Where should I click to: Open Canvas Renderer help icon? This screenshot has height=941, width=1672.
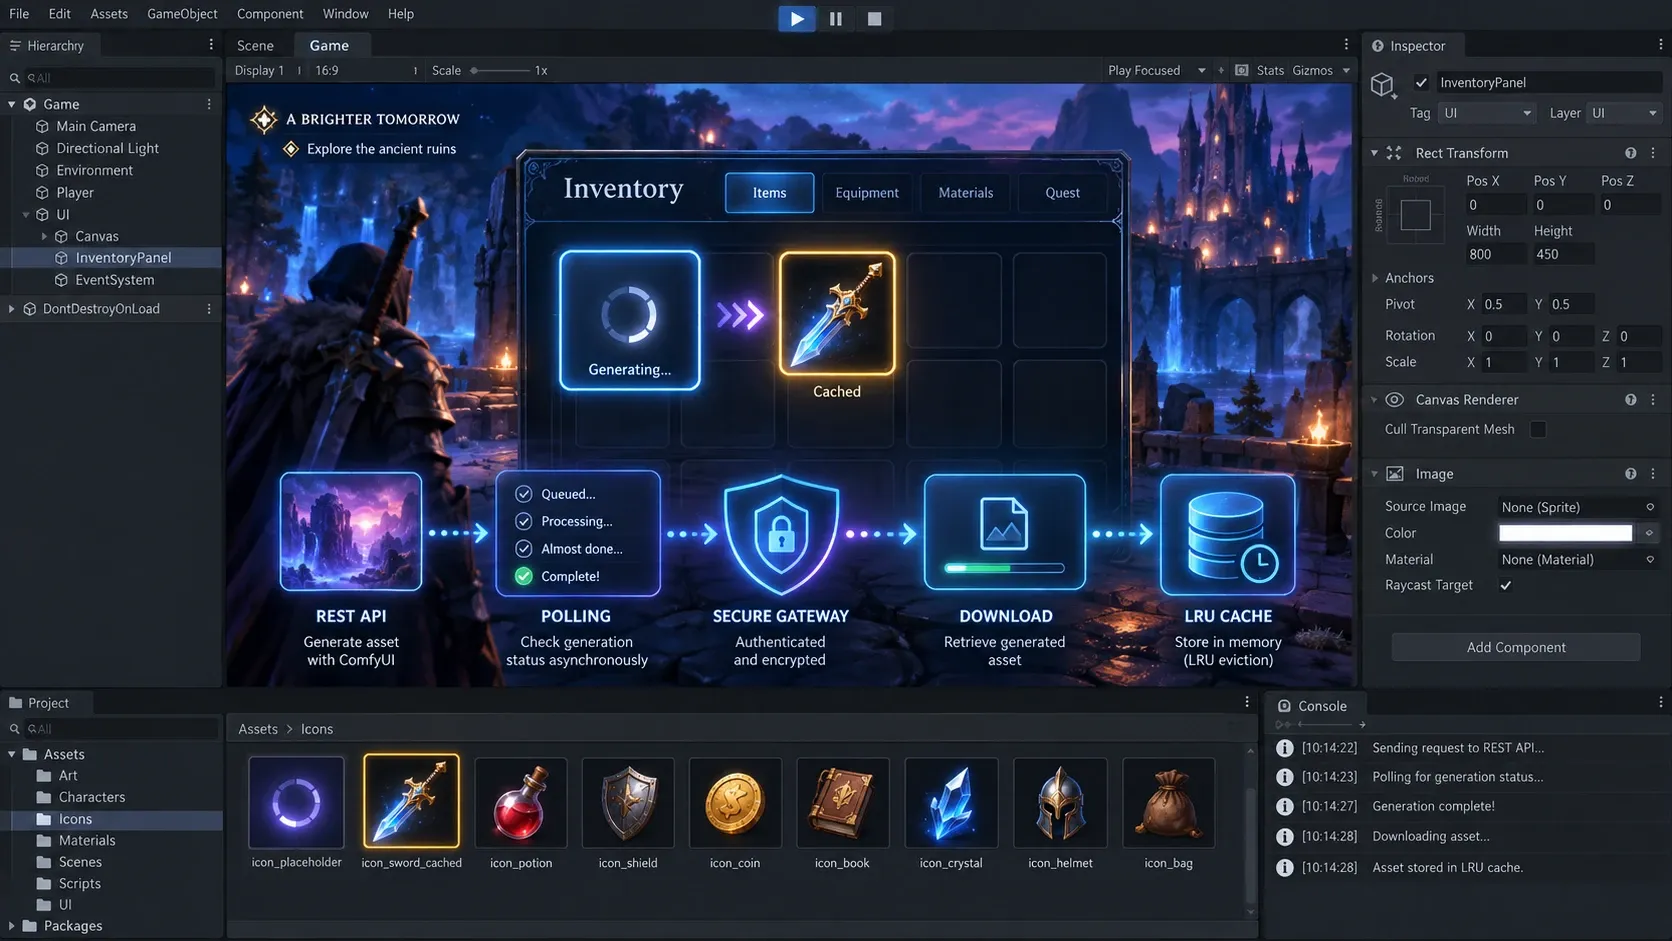1631,399
